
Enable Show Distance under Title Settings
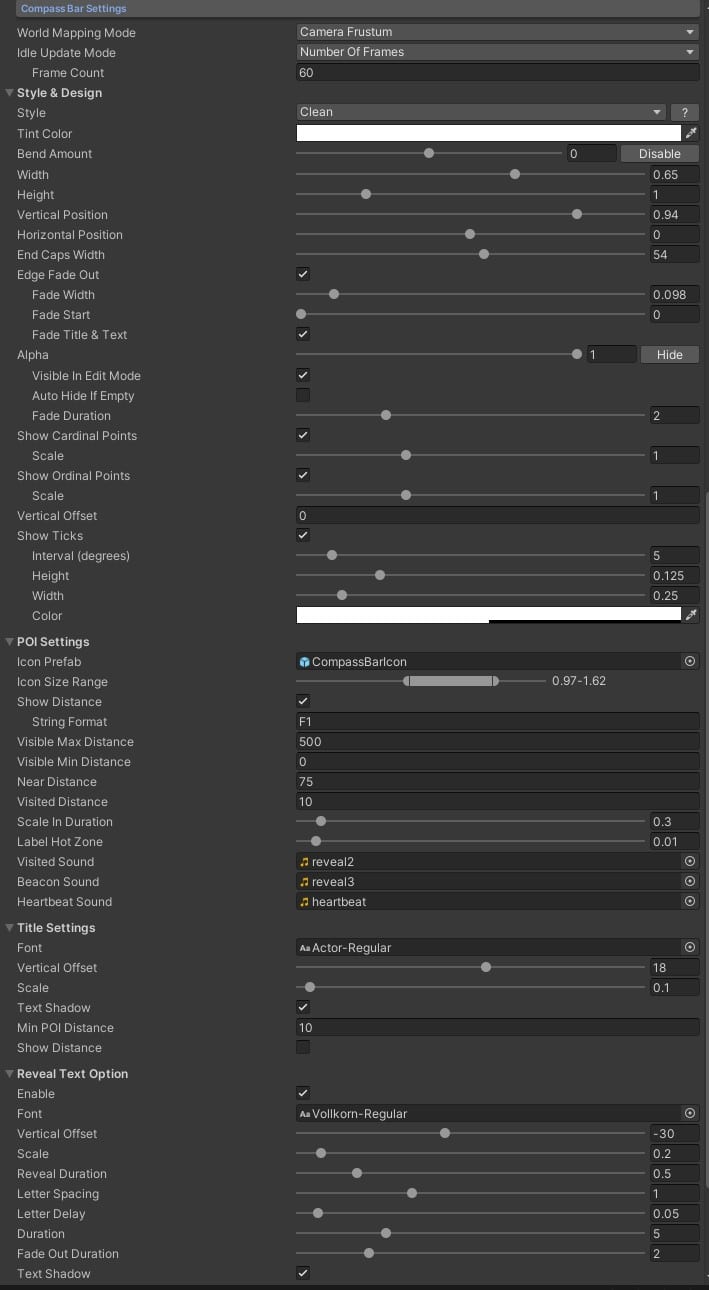[x=303, y=1048]
